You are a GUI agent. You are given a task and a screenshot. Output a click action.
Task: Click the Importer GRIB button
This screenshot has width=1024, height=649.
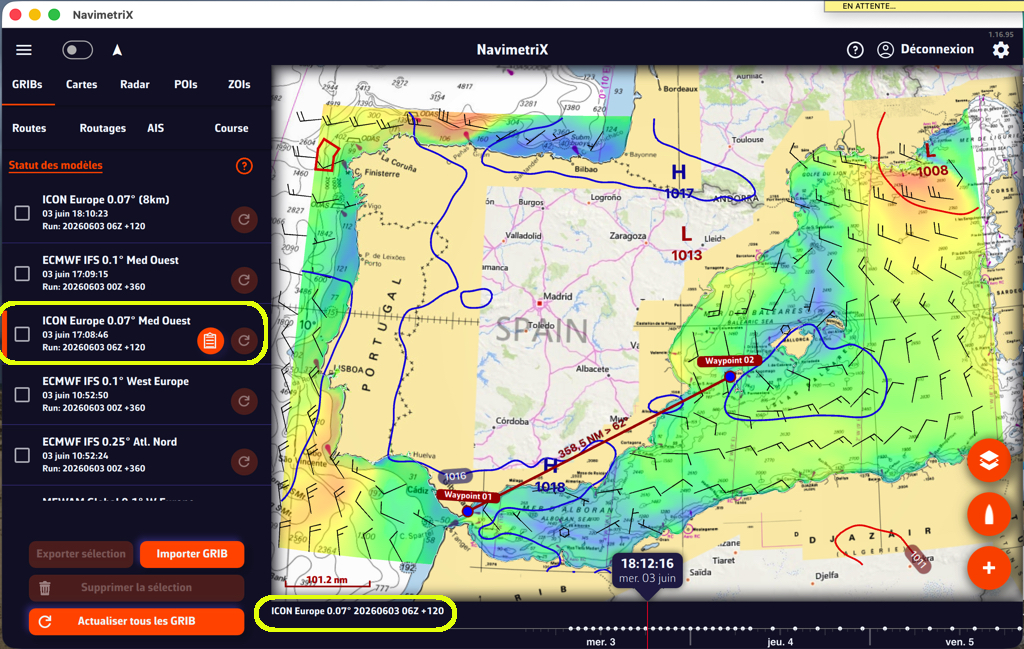[192, 554]
